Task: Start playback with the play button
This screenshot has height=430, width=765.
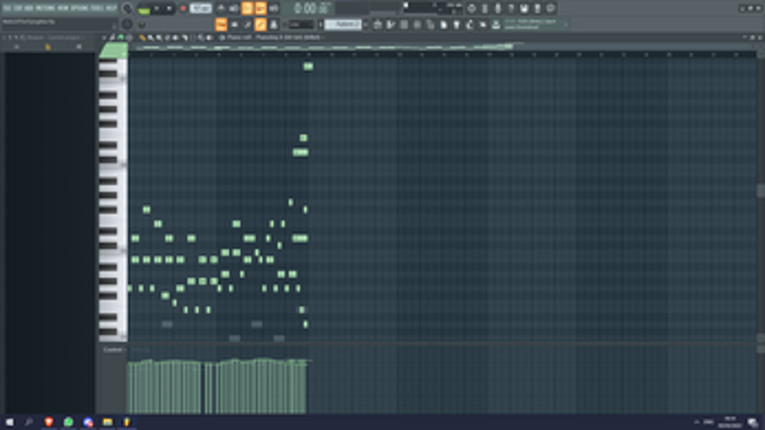Action: (157, 8)
